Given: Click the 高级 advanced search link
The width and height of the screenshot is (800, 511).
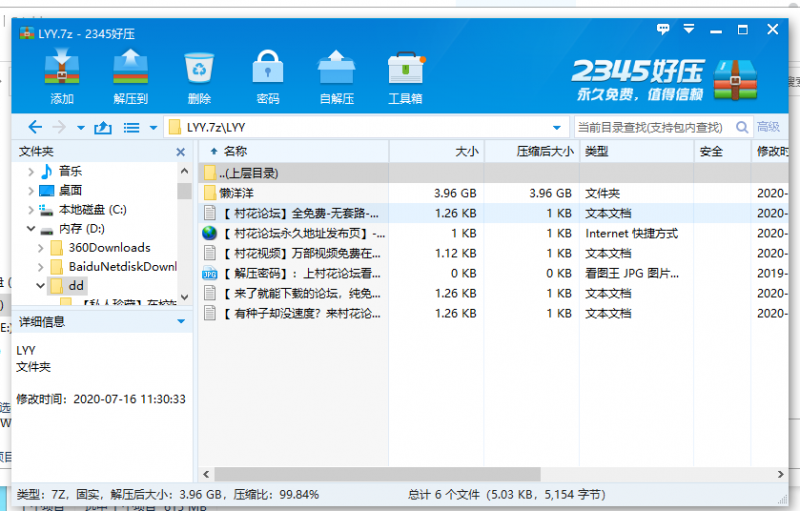Looking at the screenshot, I should coord(768,127).
